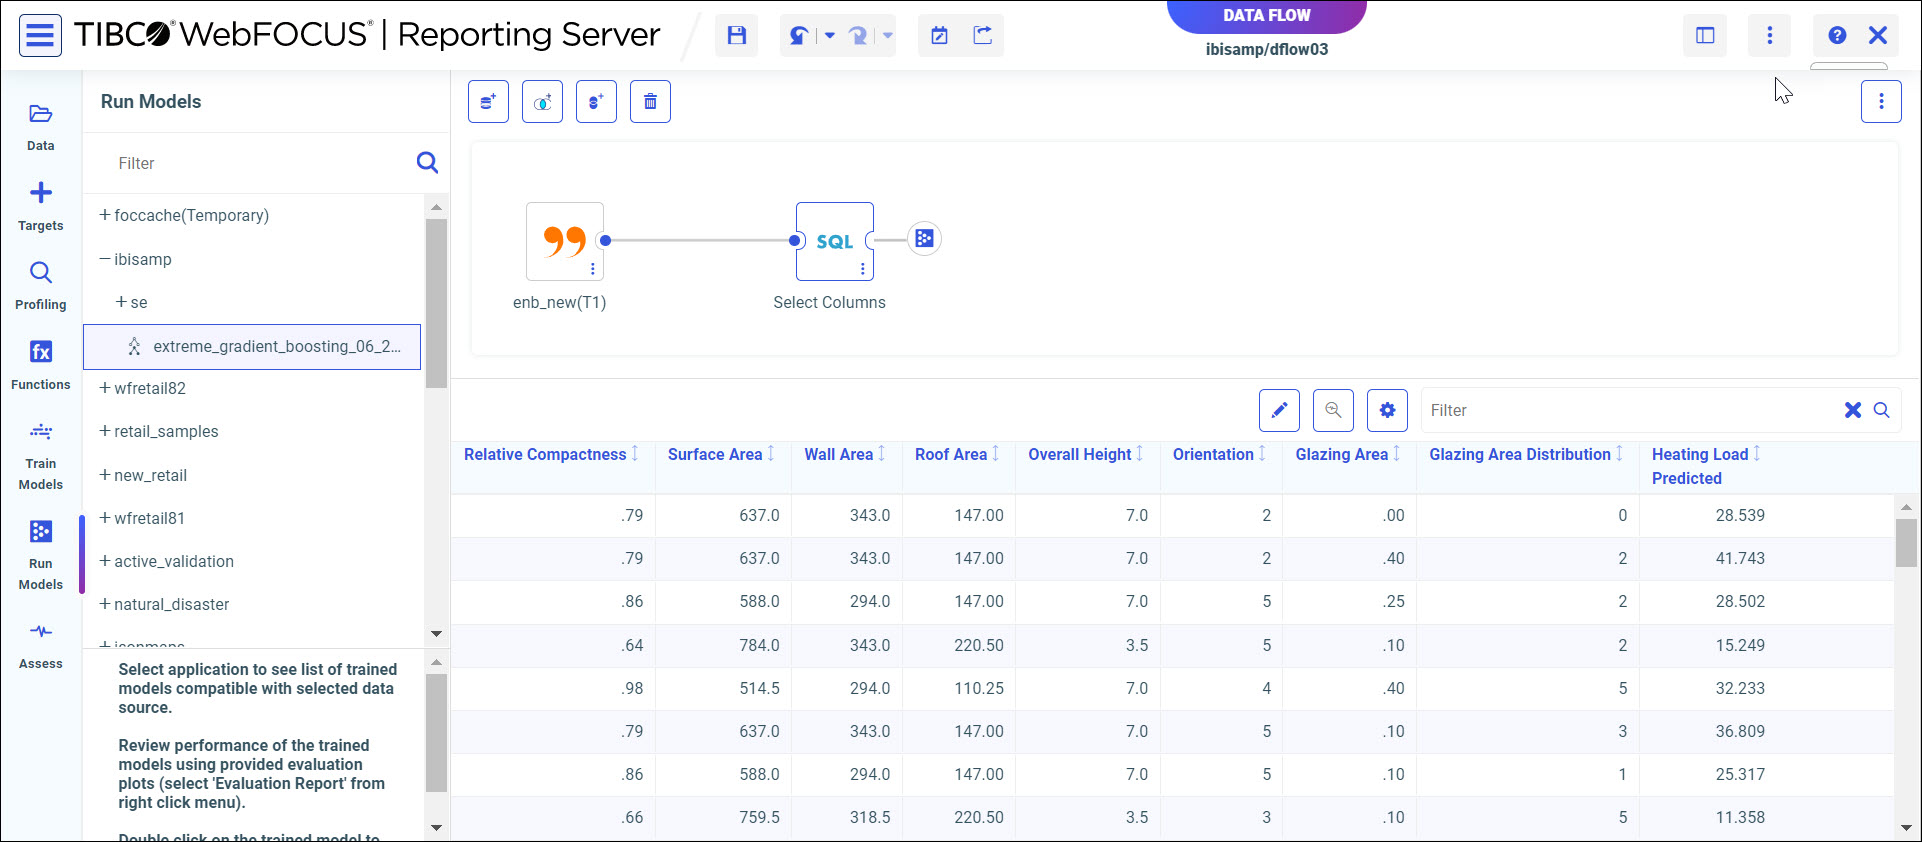Image resolution: width=1922 pixels, height=842 pixels.
Task: Switch to the Train Models panel
Action: [x=41, y=456]
